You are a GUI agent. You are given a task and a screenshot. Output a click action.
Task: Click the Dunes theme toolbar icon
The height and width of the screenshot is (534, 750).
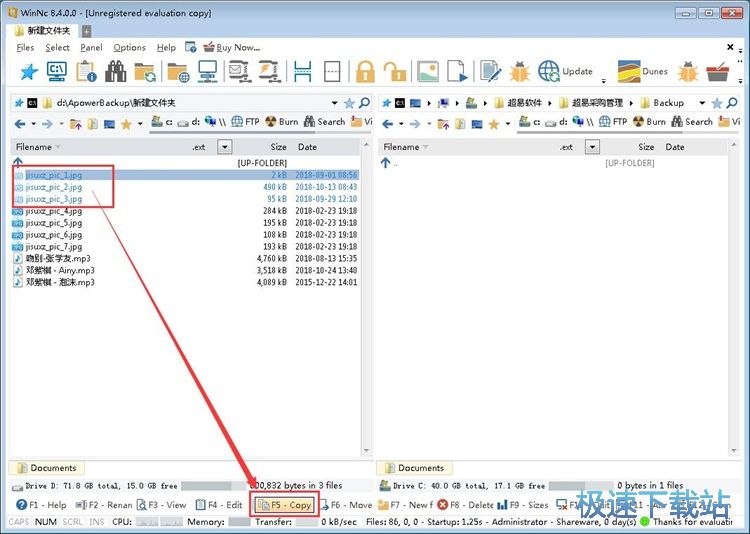pyautogui.click(x=642, y=72)
